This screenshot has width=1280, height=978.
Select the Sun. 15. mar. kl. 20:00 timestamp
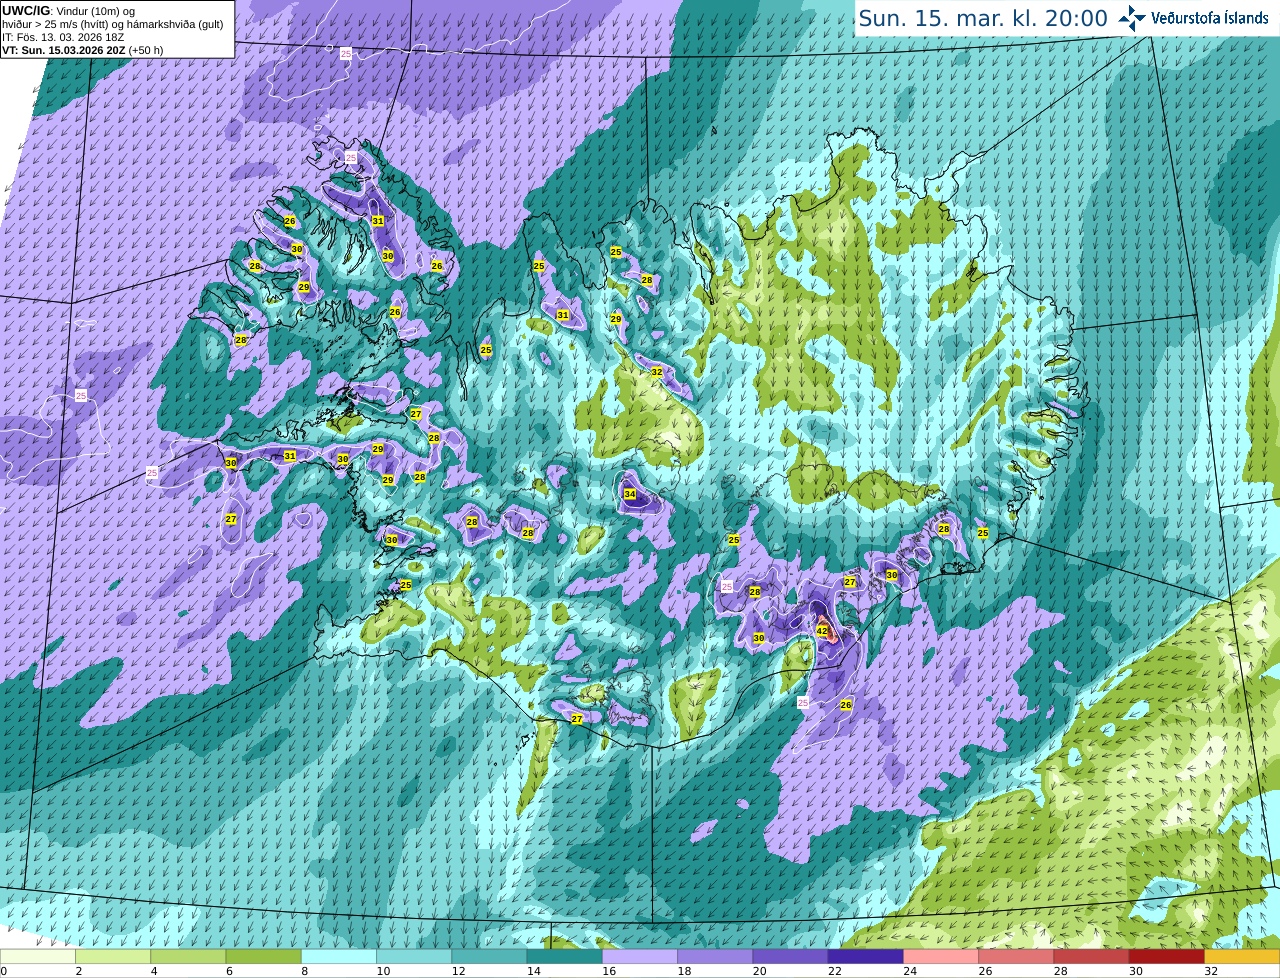(983, 18)
